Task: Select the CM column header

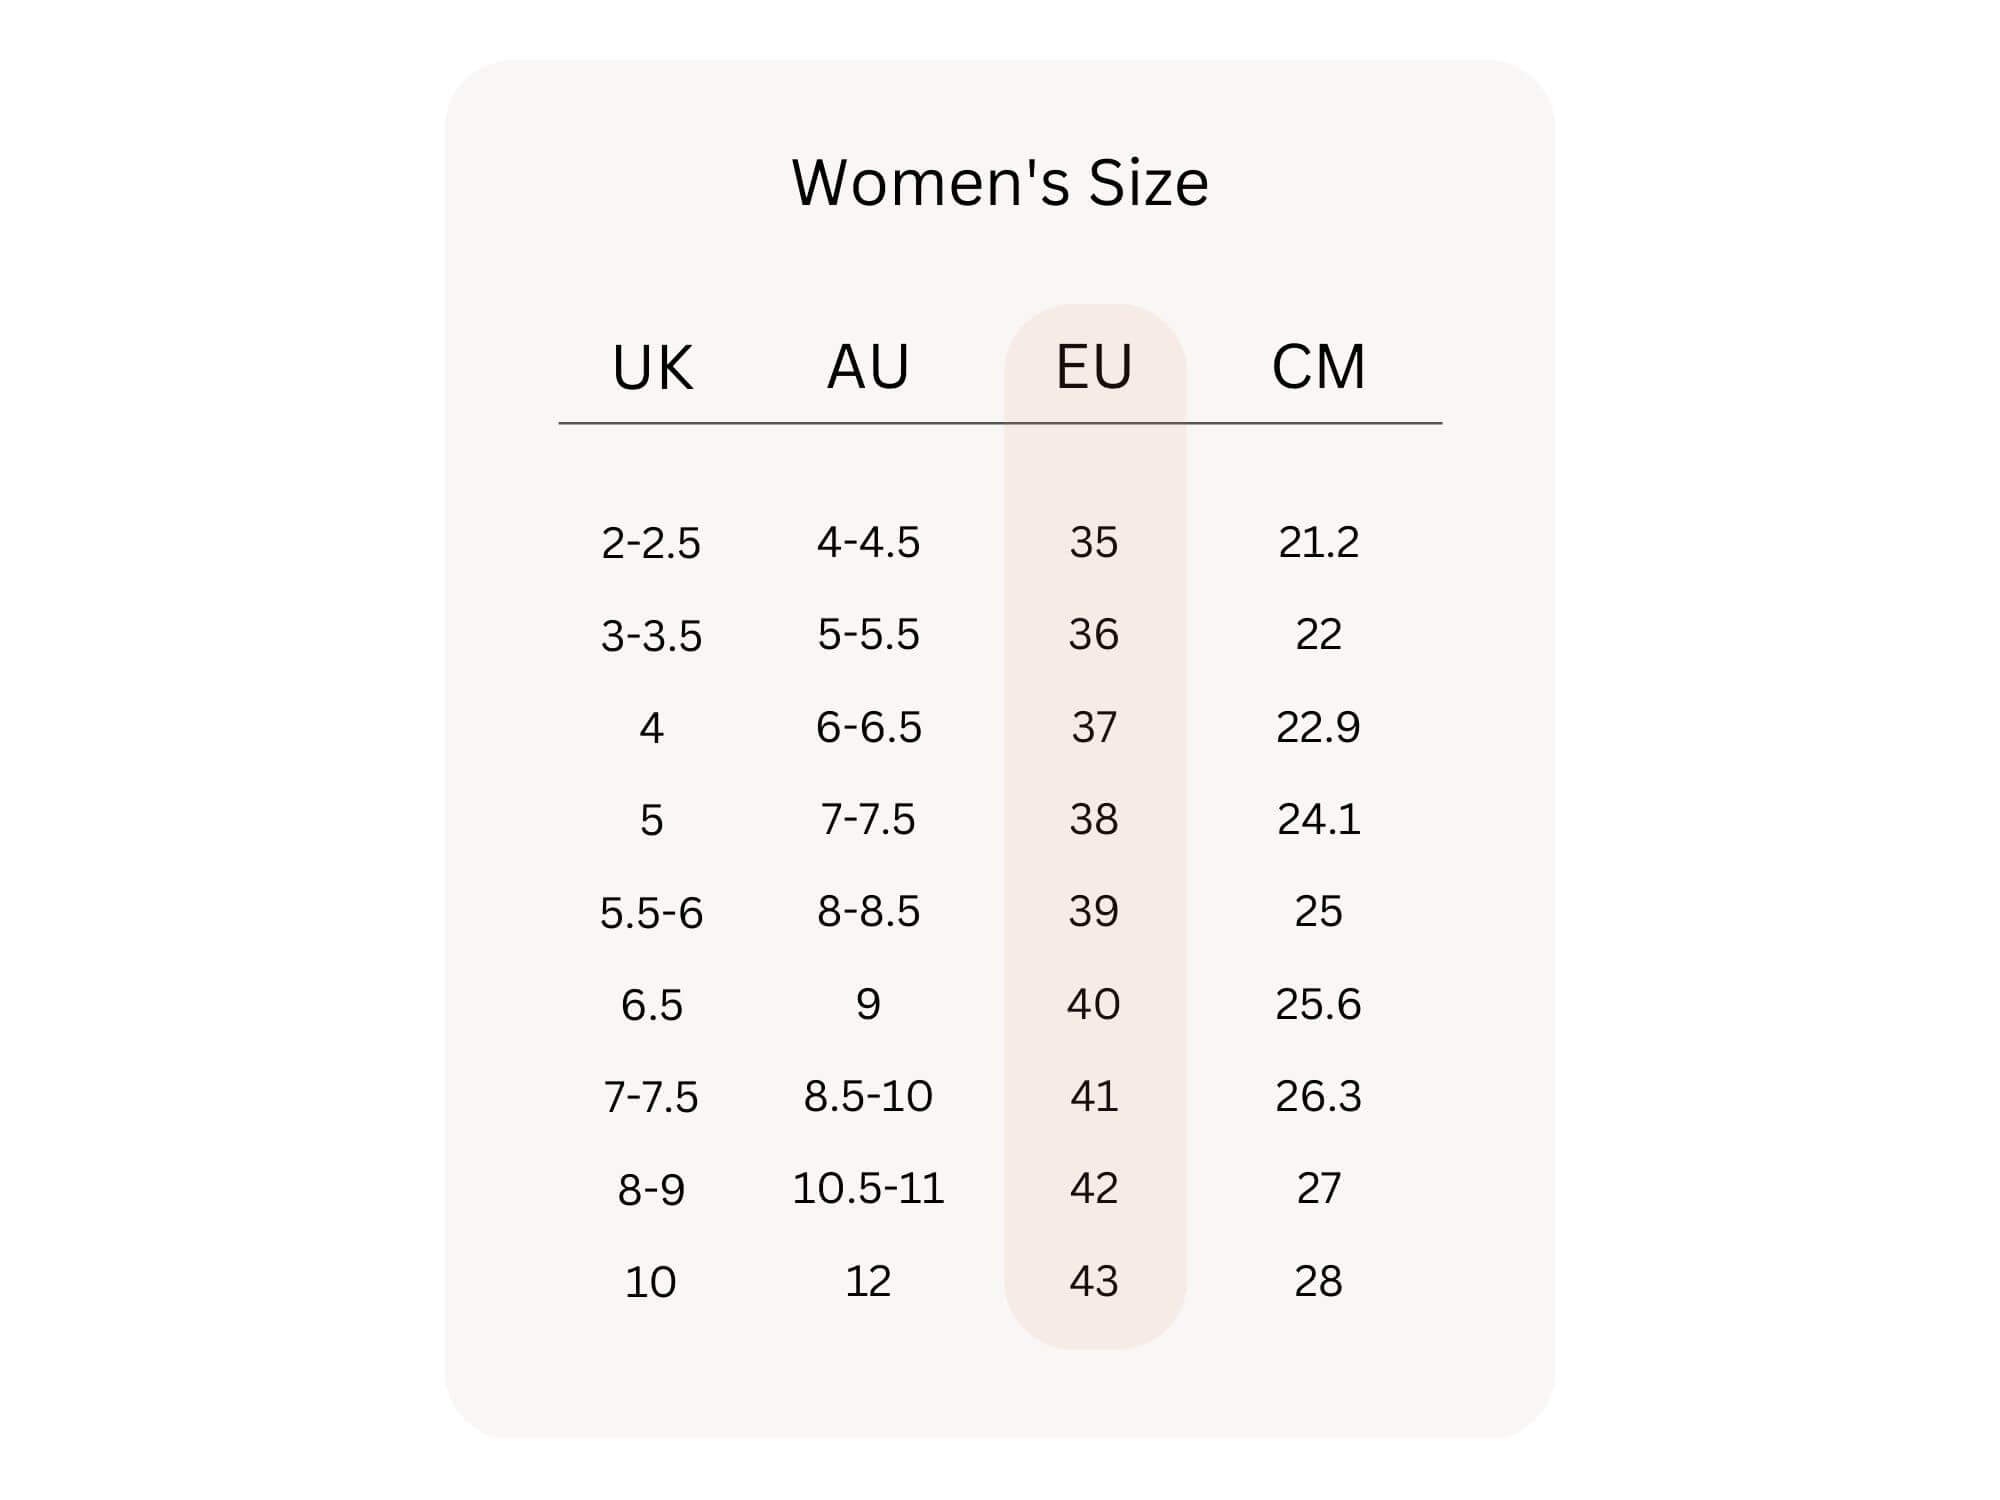Action: [x=1318, y=367]
